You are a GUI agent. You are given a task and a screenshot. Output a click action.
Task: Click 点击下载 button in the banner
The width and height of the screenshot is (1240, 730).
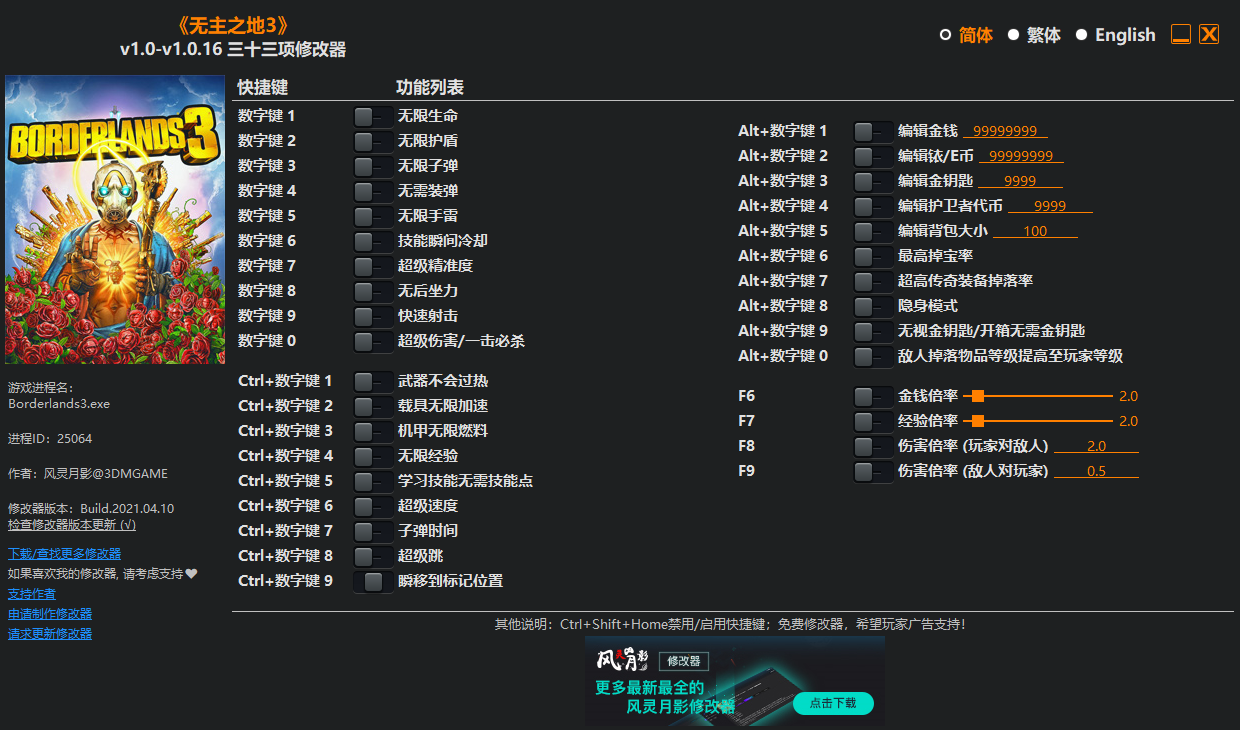coord(833,703)
